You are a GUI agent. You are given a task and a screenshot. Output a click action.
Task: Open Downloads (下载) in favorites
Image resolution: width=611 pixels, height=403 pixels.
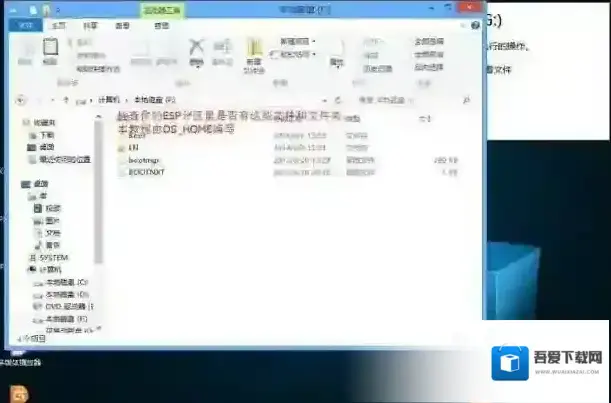(x=48, y=134)
